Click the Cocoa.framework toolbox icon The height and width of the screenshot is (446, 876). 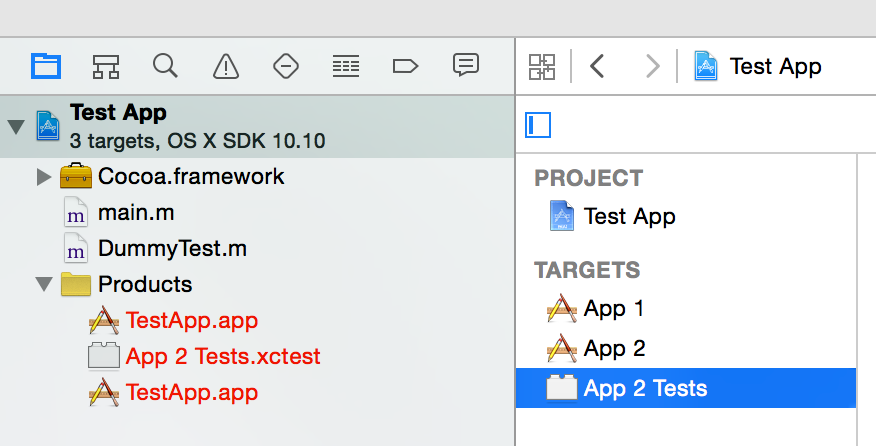76,176
